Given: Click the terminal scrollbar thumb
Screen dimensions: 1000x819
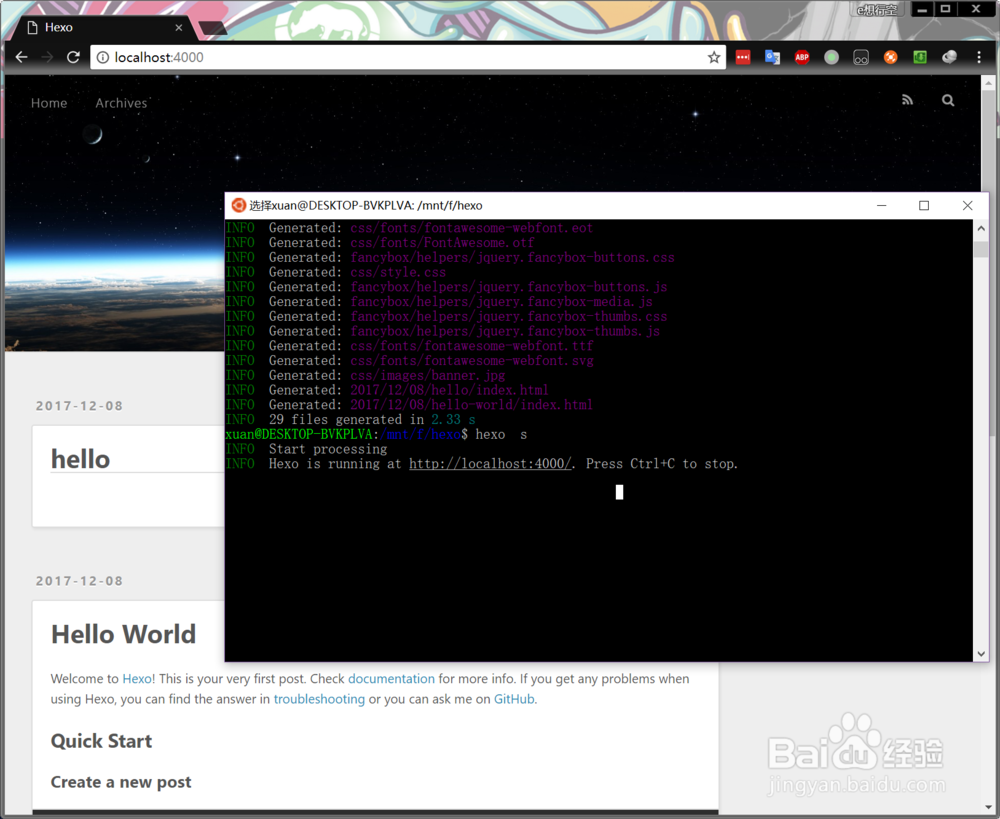Looking at the screenshot, I should [981, 248].
